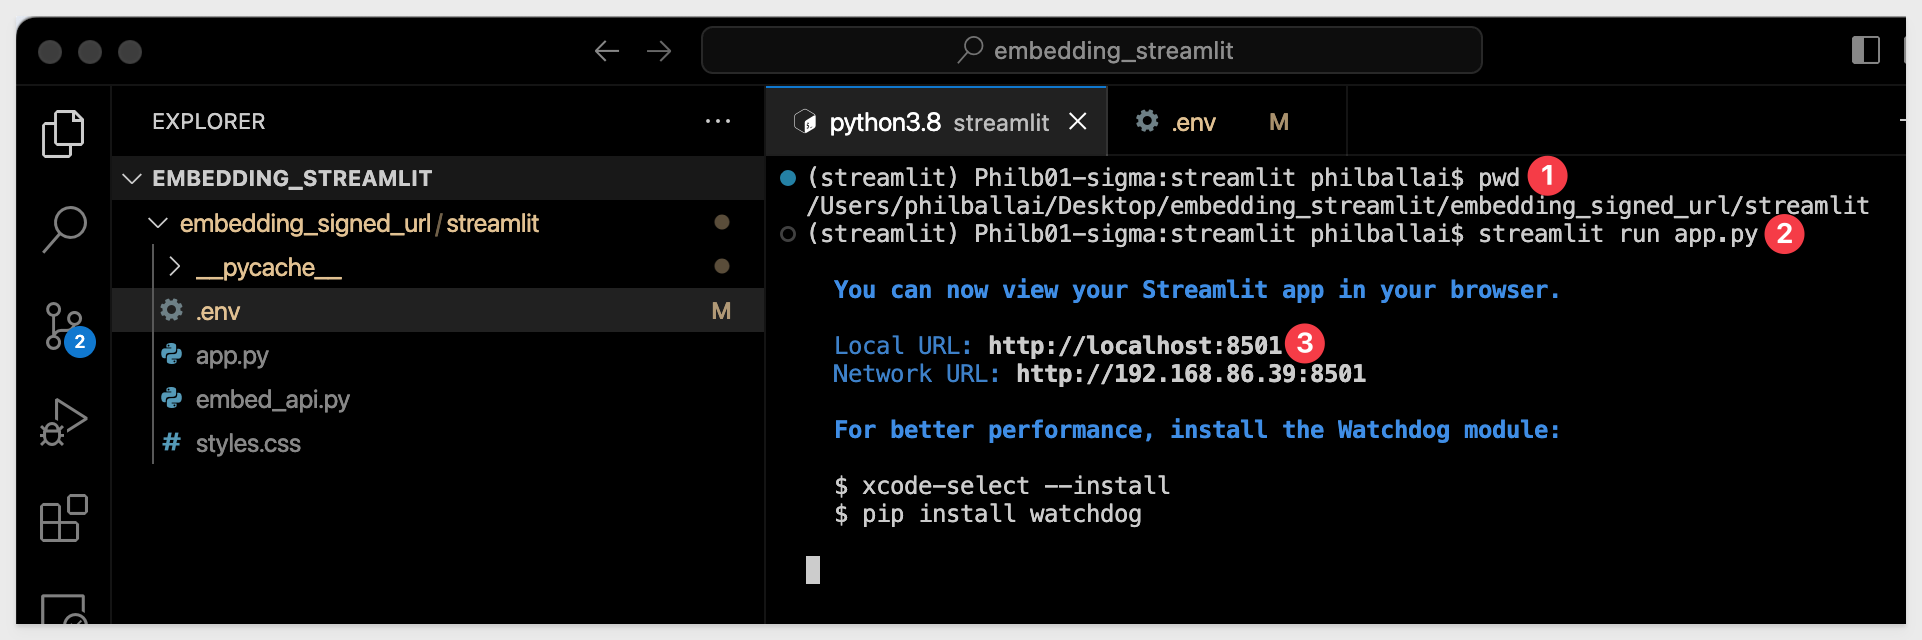Open app.py from the file tree
Screen dimensions: 1922x640
(x=438, y=355)
